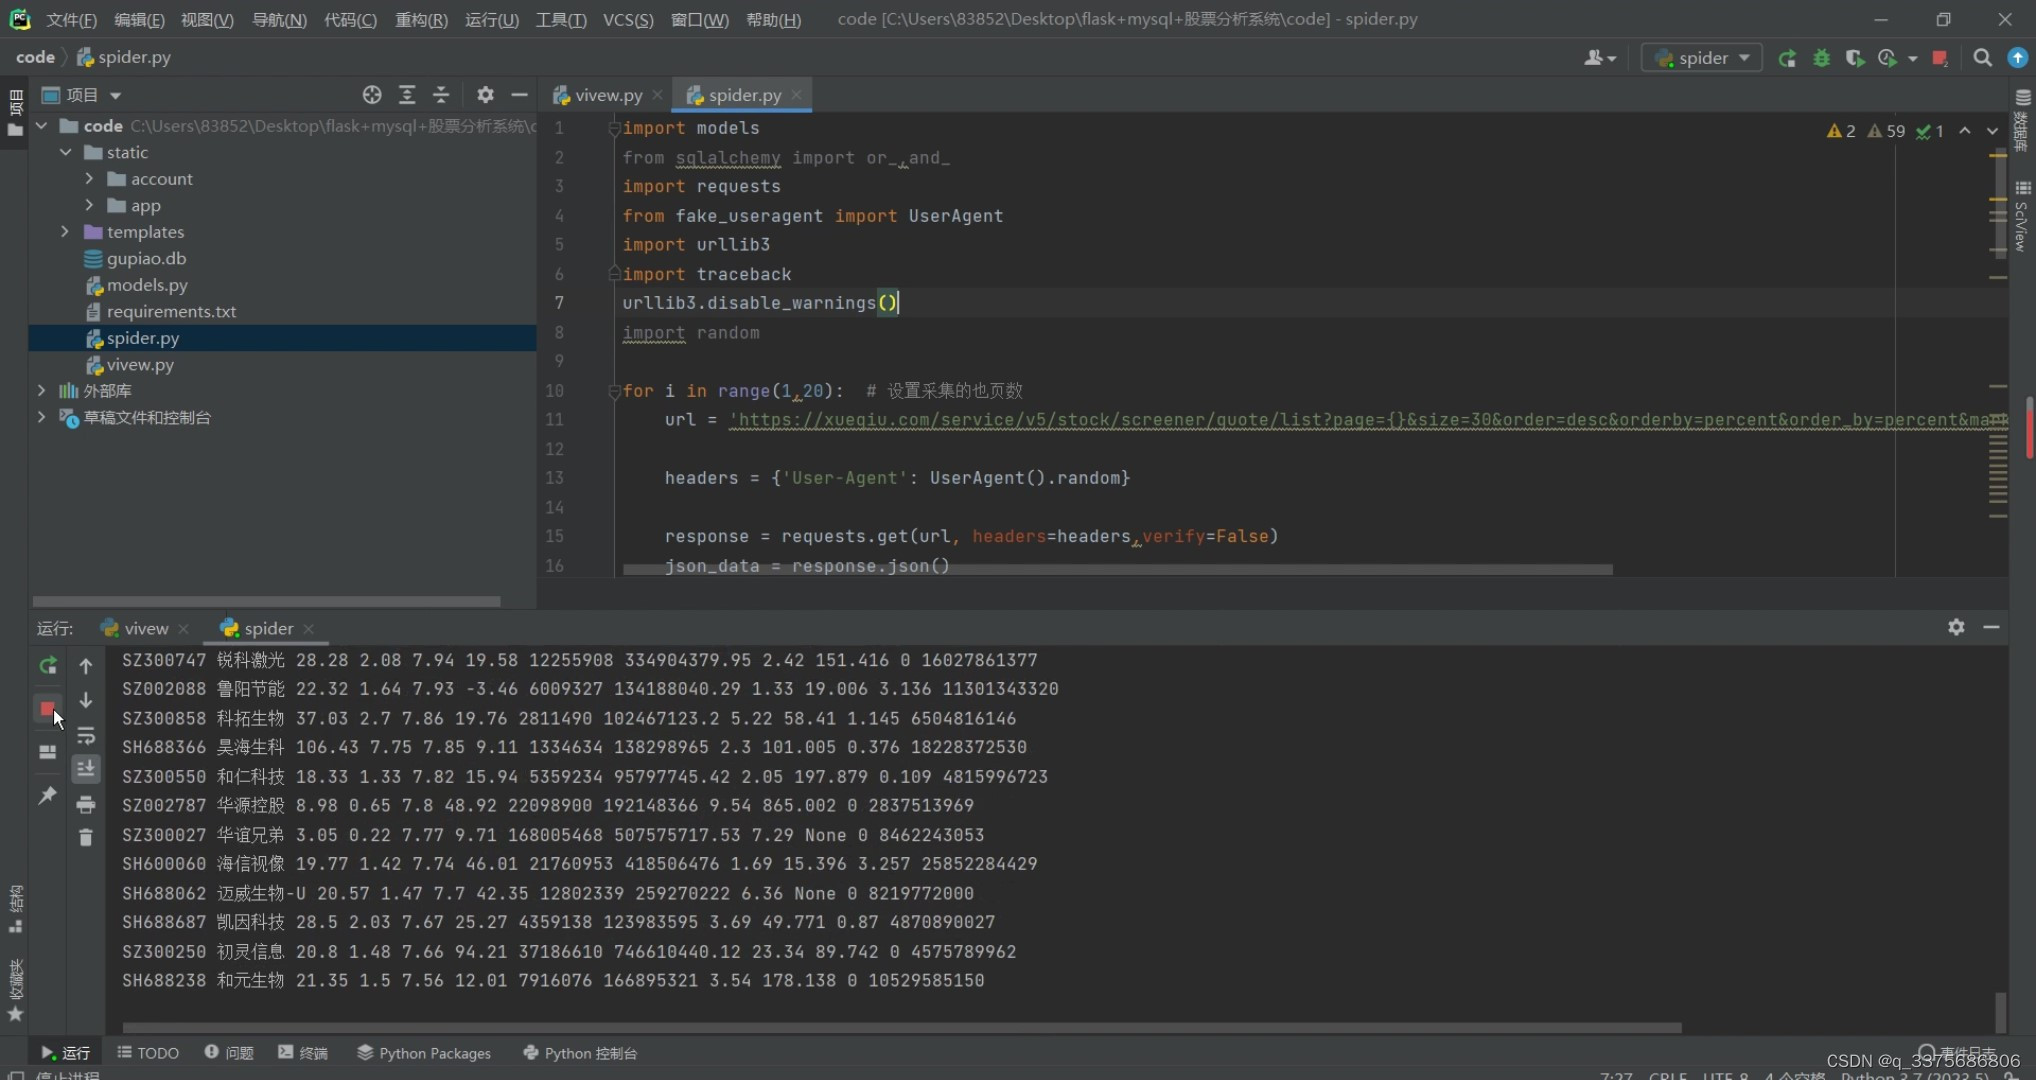Click the scroll down arrow icon in run panel

pos(83,698)
